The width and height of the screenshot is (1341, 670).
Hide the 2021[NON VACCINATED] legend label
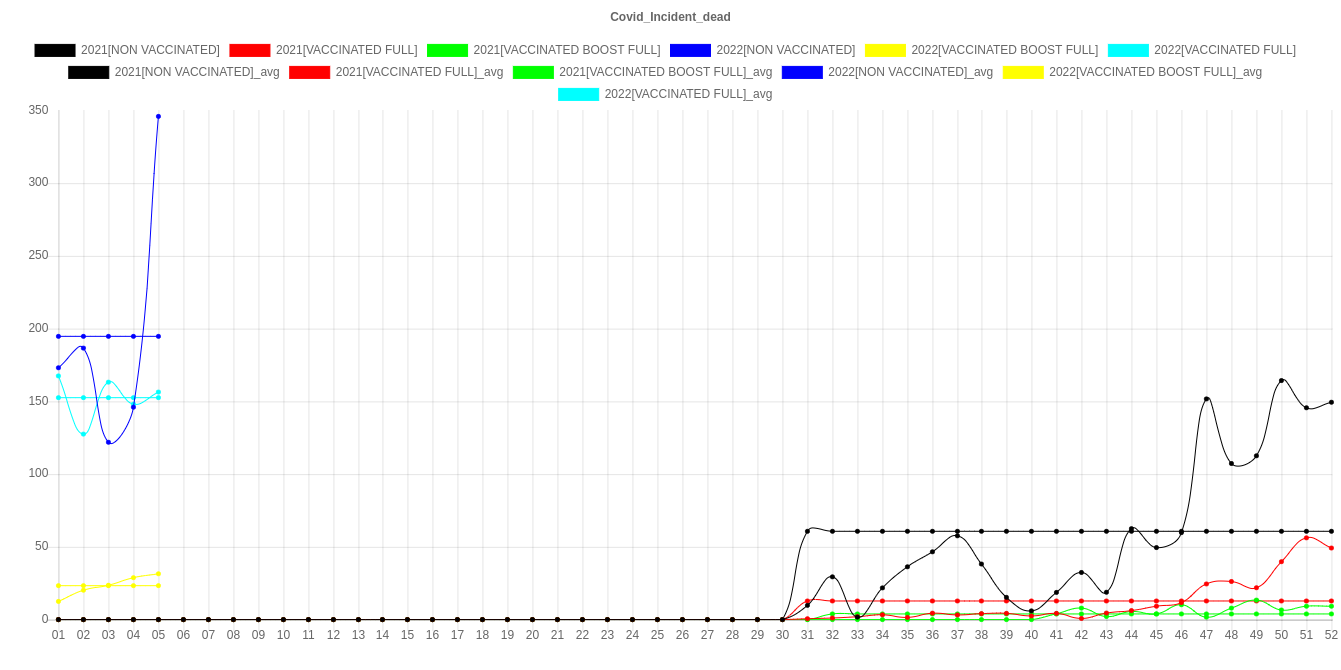point(150,50)
